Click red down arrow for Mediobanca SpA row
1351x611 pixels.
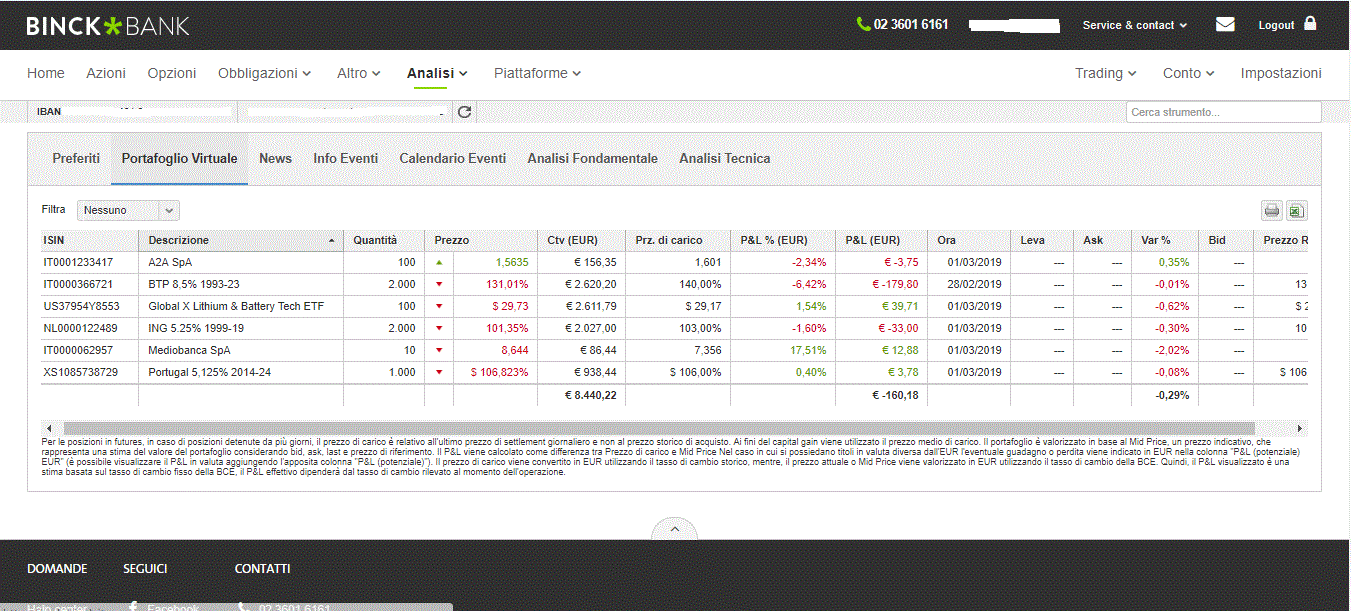(x=438, y=350)
